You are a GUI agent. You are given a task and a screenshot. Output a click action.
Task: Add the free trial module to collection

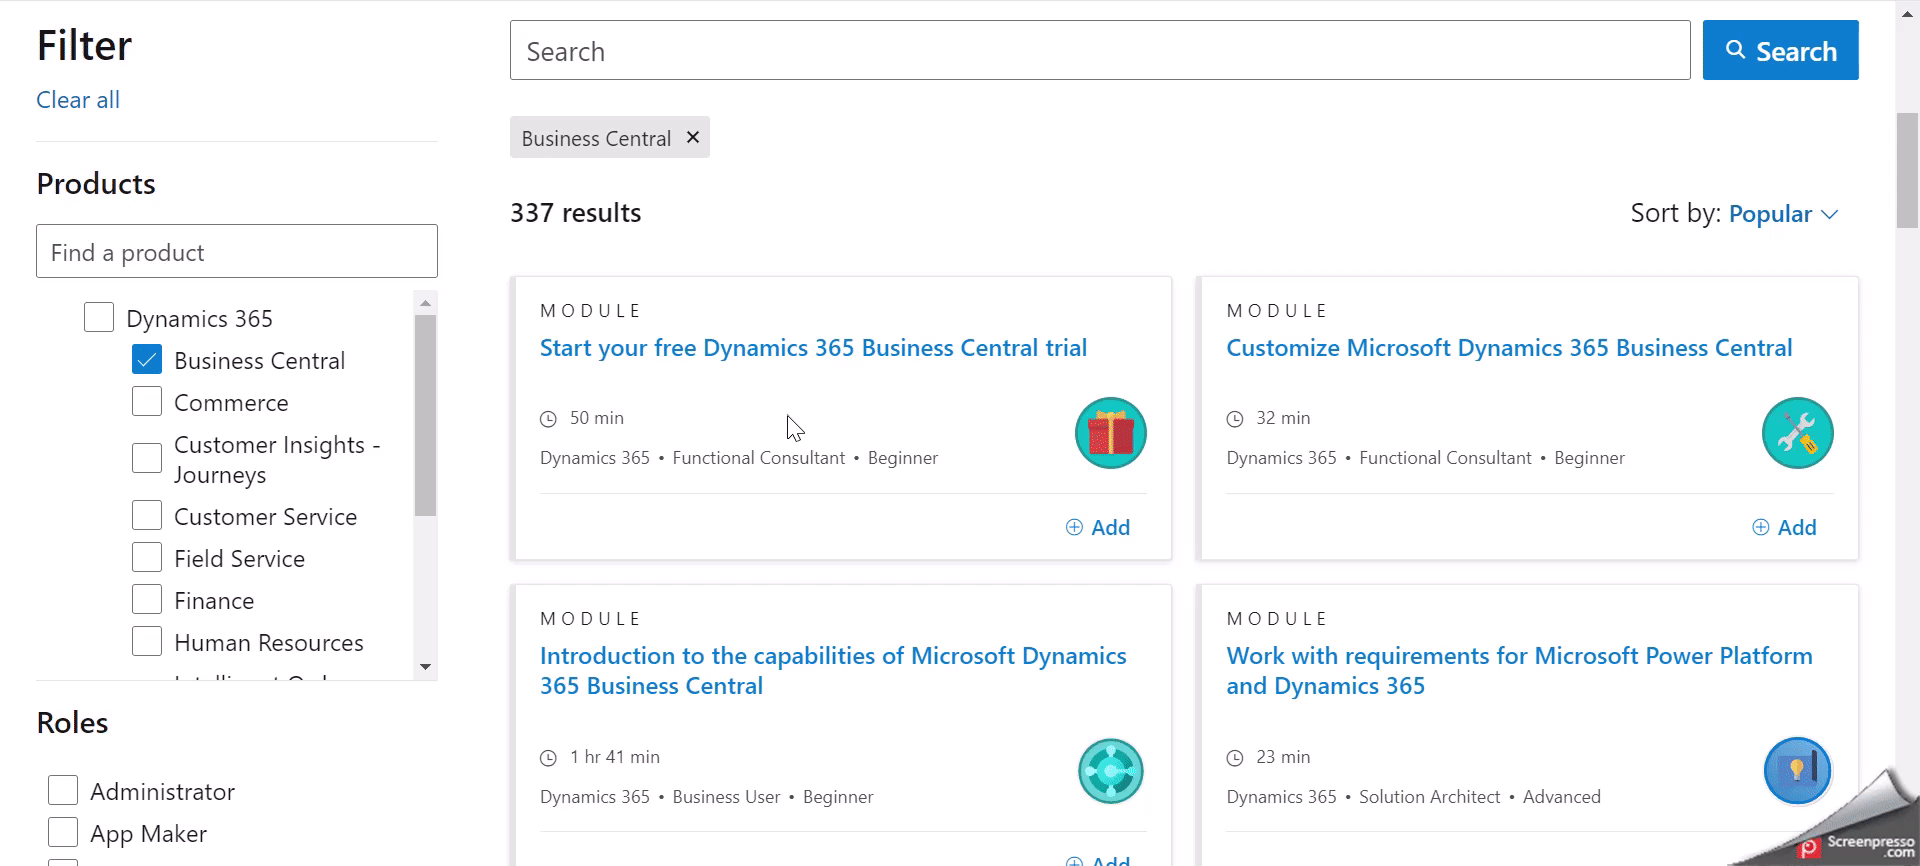point(1098,527)
